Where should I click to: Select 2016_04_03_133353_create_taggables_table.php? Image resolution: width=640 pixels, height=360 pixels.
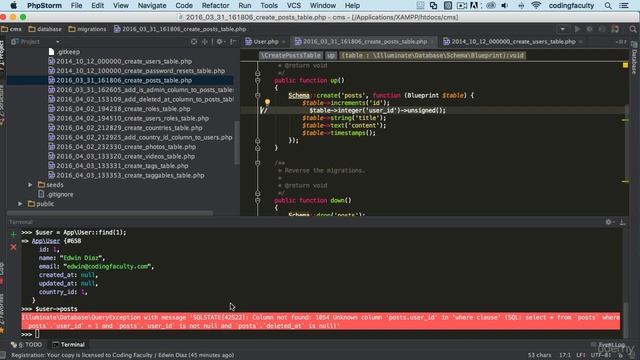tap(126, 176)
